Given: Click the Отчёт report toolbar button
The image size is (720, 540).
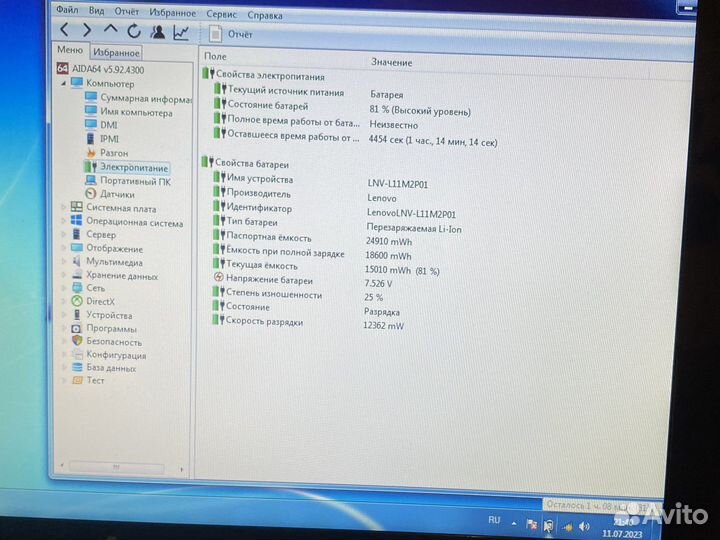Looking at the screenshot, I should coord(231,34).
